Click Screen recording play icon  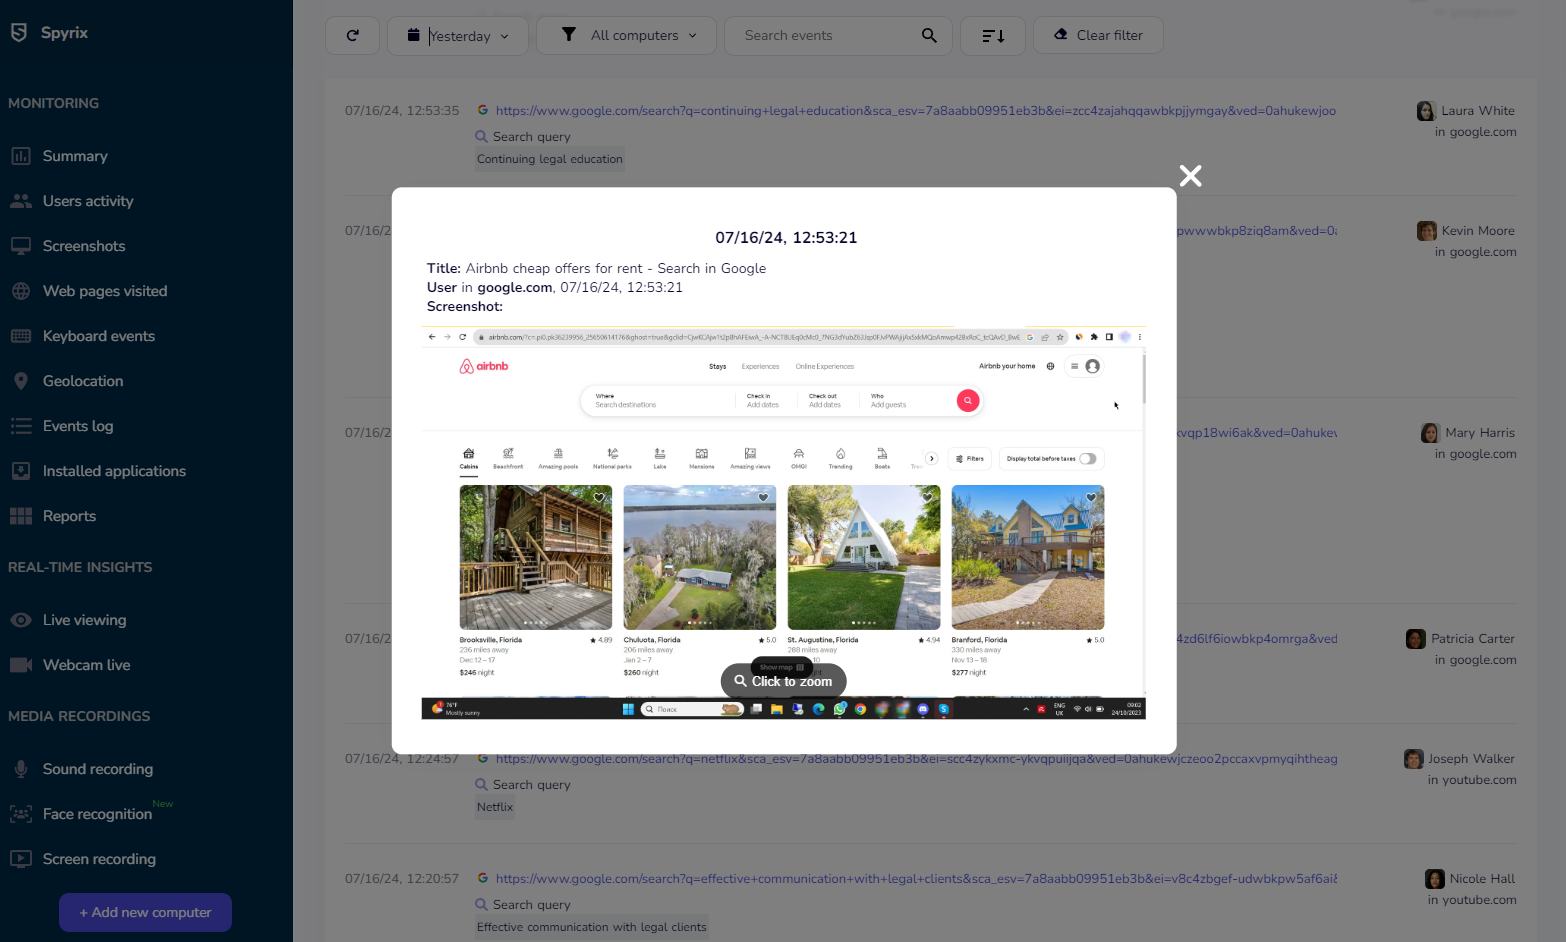(x=21, y=859)
